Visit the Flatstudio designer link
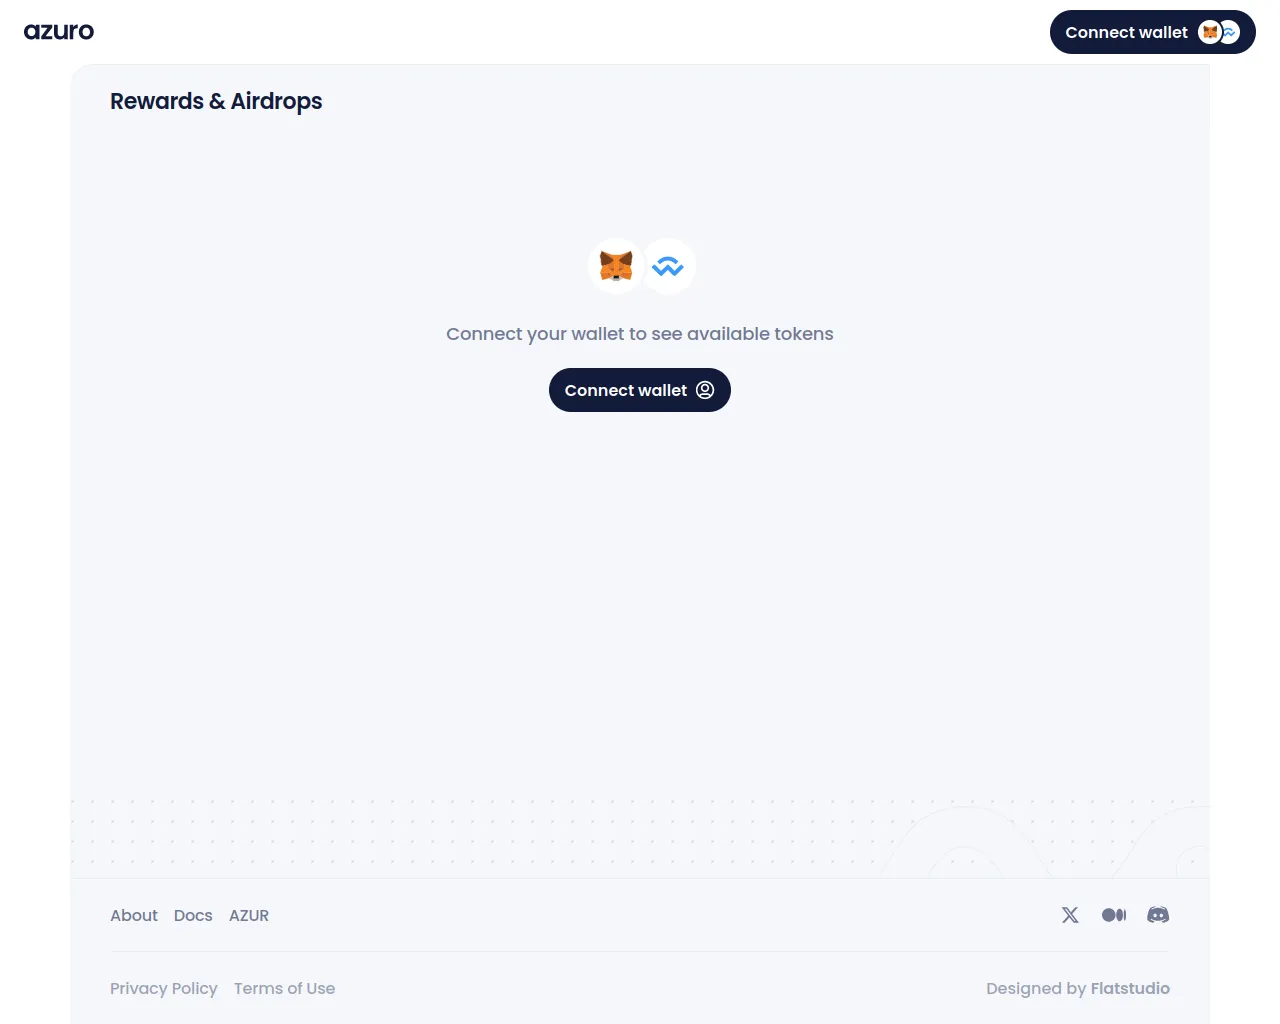Viewport: 1280px width, 1024px height. 1130,988
